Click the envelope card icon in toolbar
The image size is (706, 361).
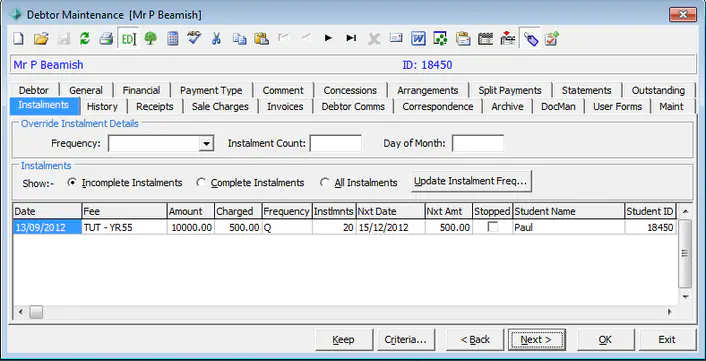(396, 38)
